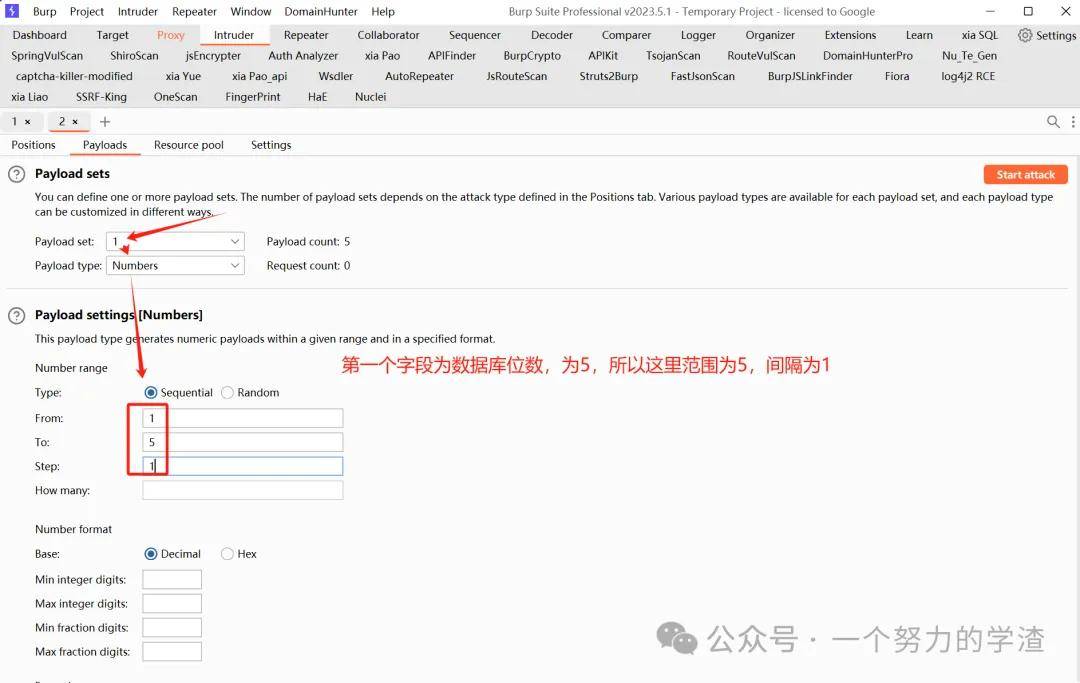Open the Extensions tab

tap(851, 35)
